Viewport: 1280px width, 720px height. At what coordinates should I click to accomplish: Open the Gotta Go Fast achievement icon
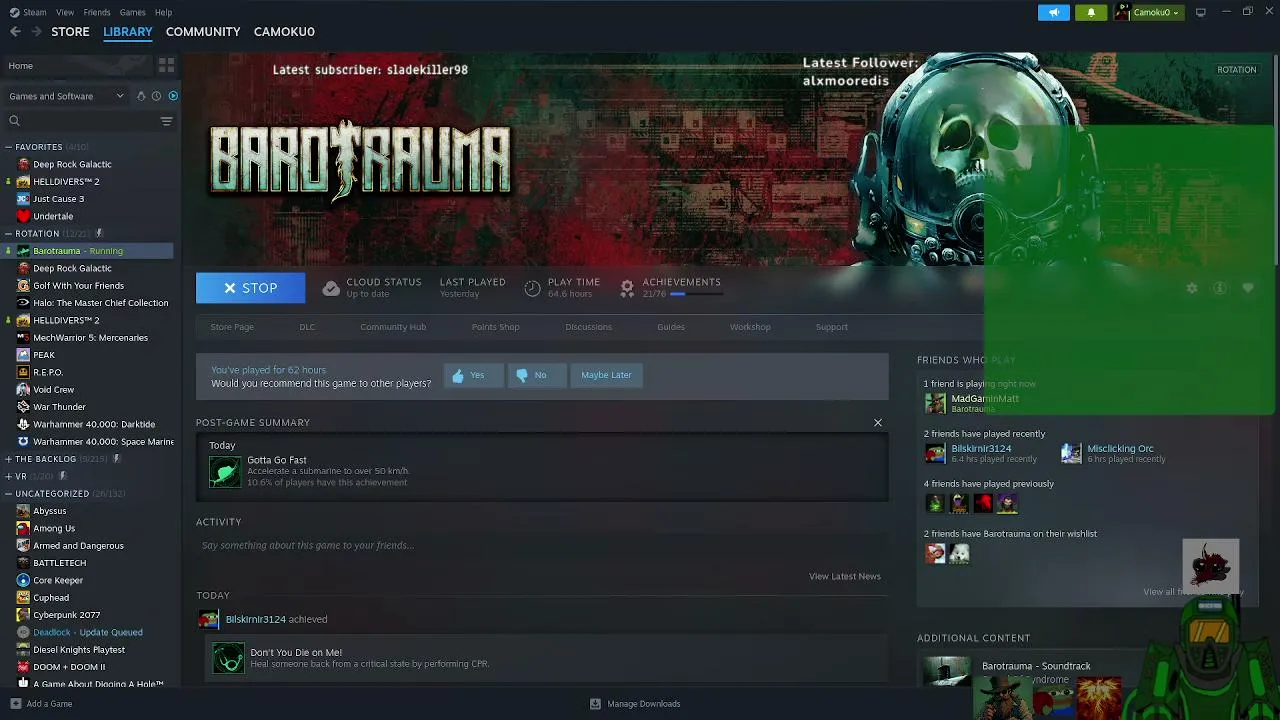point(225,471)
